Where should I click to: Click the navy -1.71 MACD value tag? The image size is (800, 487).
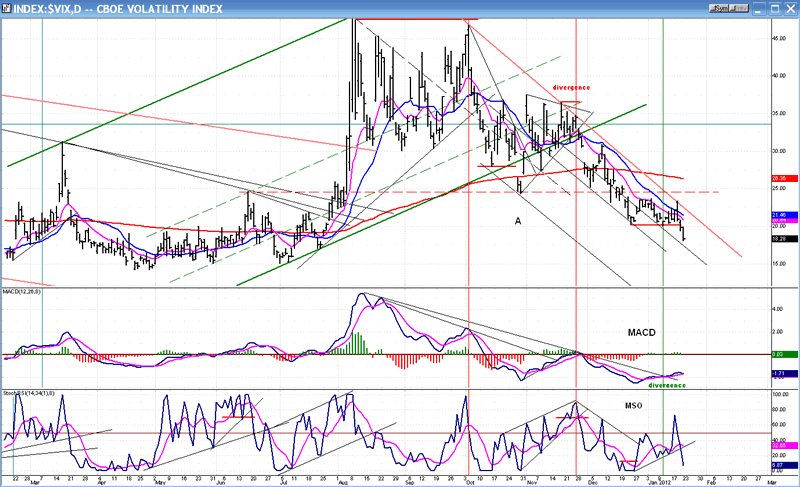pos(783,374)
